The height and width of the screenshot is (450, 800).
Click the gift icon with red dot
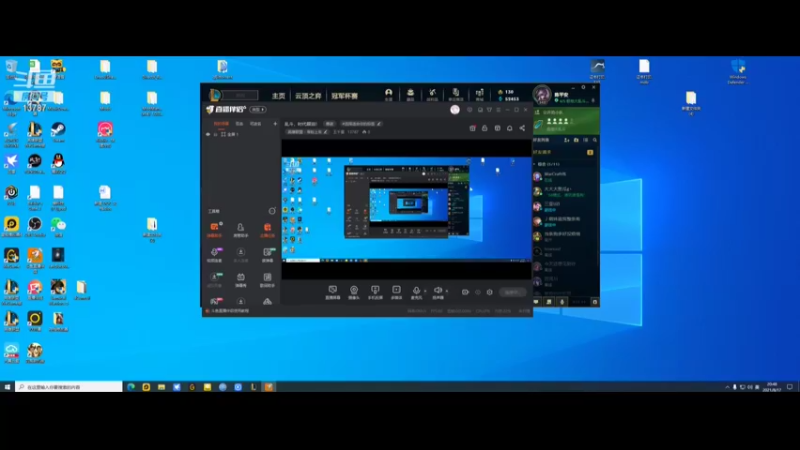(x=472, y=128)
